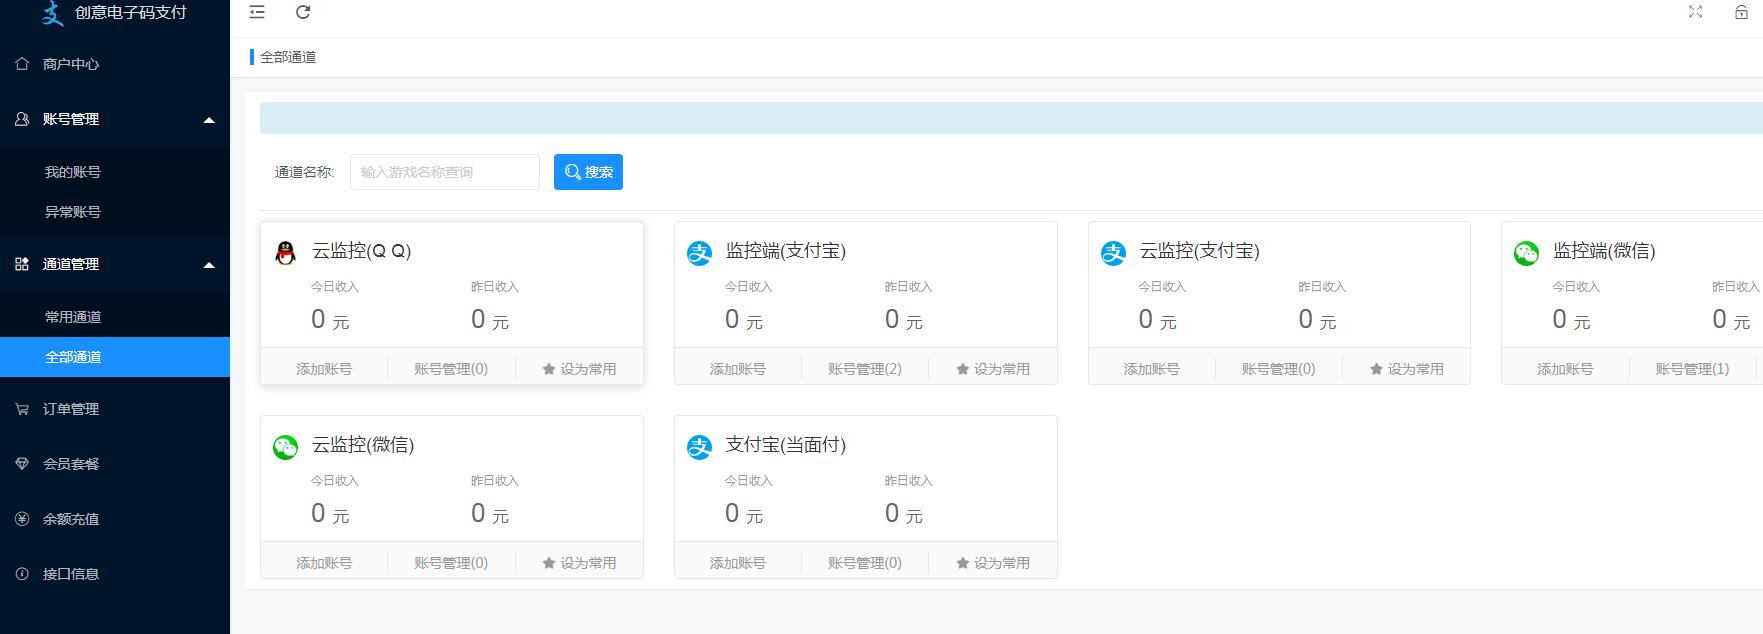Screen dimensions: 1763x634
Task: Click the info icon beside 接口信息
Action: click(22, 574)
